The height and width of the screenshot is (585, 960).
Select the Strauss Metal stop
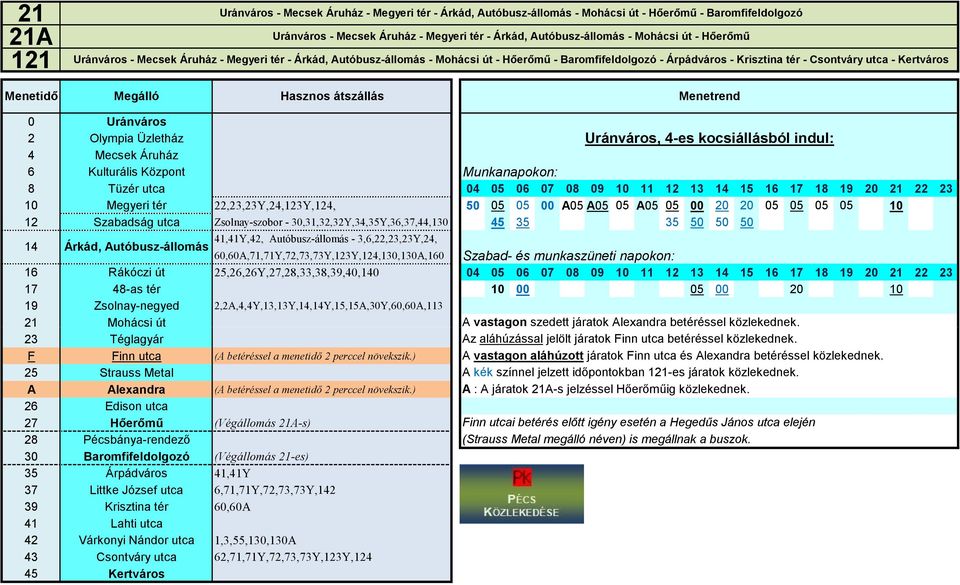coord(136,373)
